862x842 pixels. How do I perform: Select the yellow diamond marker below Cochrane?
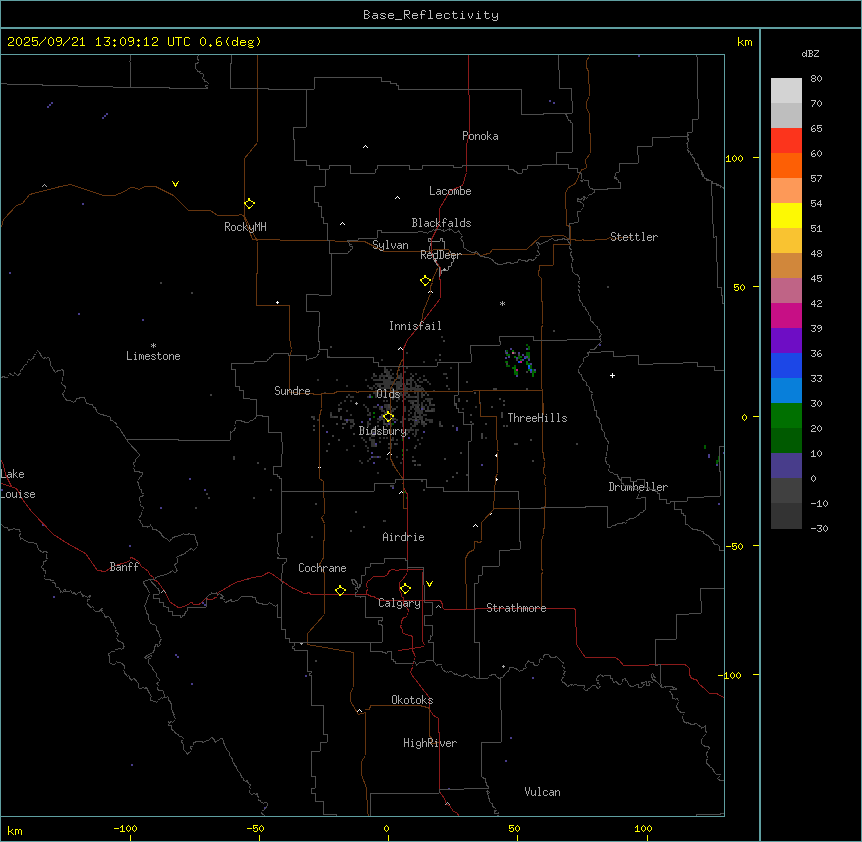coord(340,590)
